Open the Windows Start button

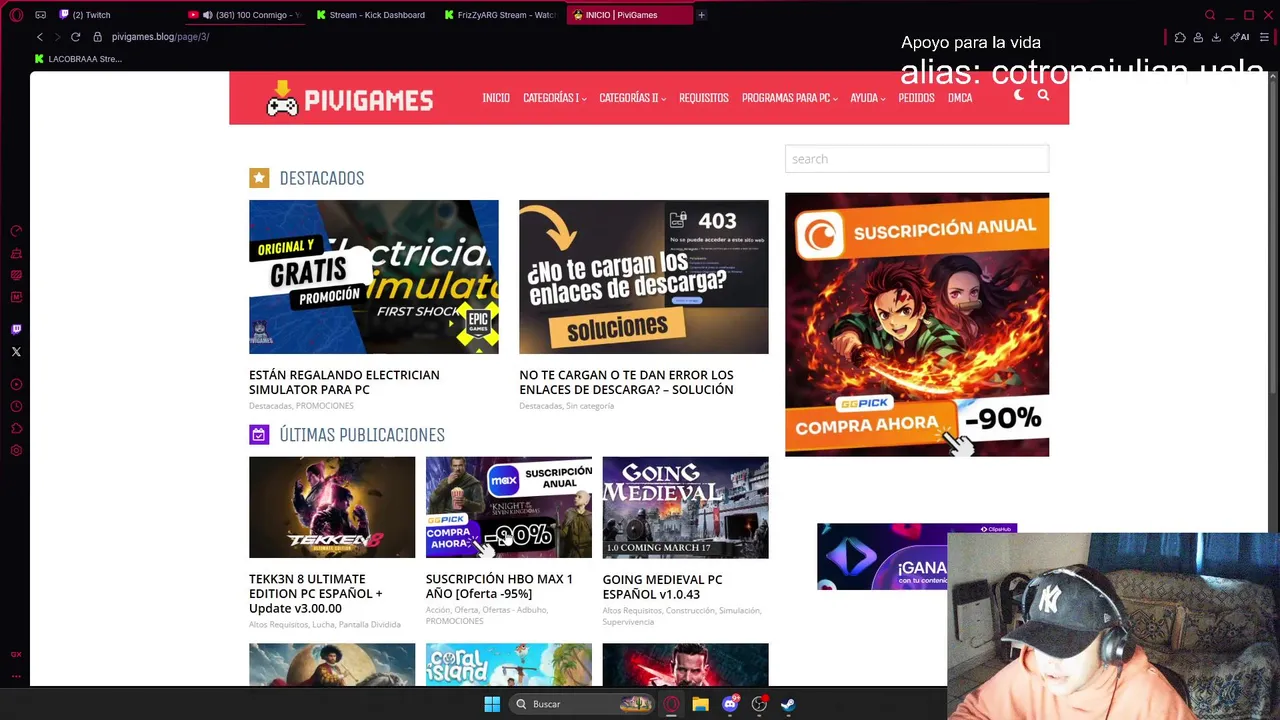click(x=492, y=704)
